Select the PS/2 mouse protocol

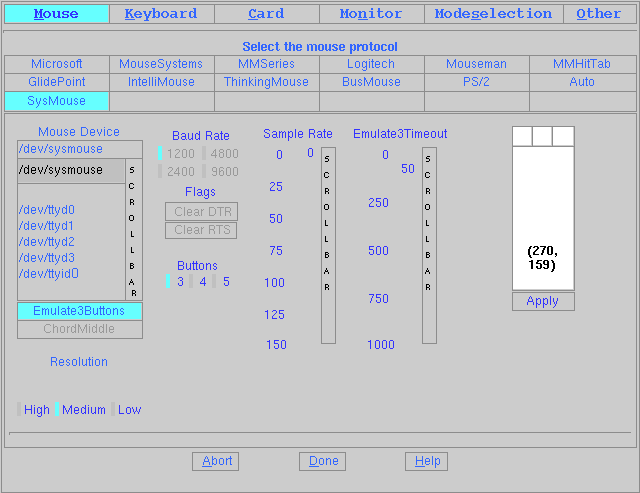click(x=476, y=82)
